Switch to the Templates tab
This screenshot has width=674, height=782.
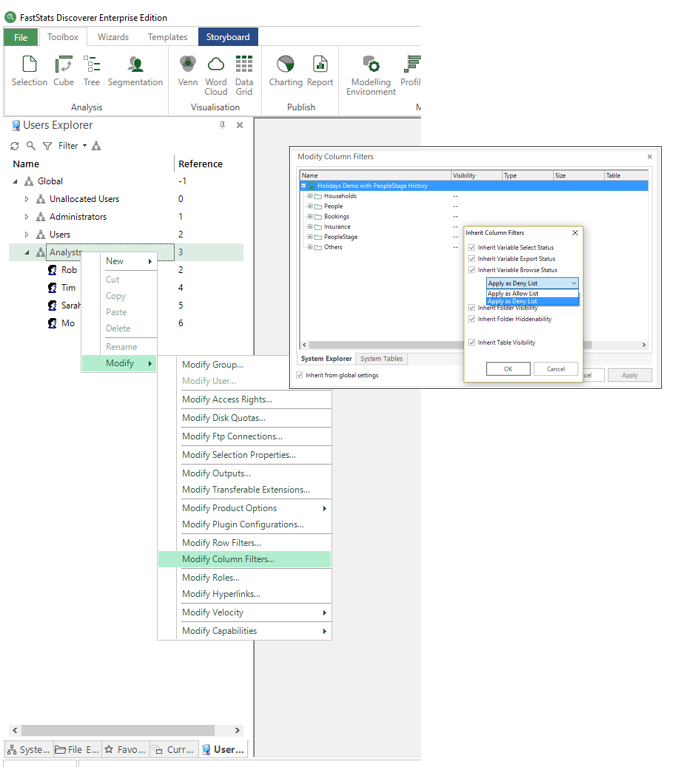point(168,37)
